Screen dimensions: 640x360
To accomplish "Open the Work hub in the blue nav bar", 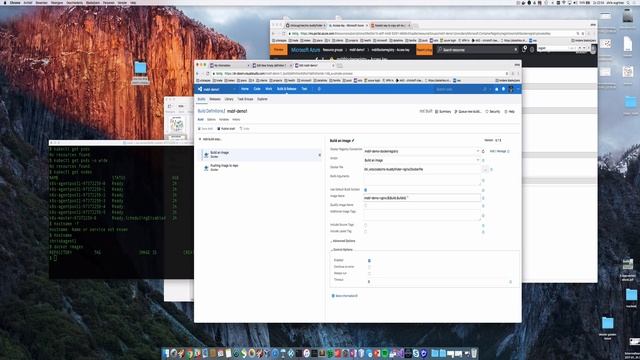I will (269, 89).
